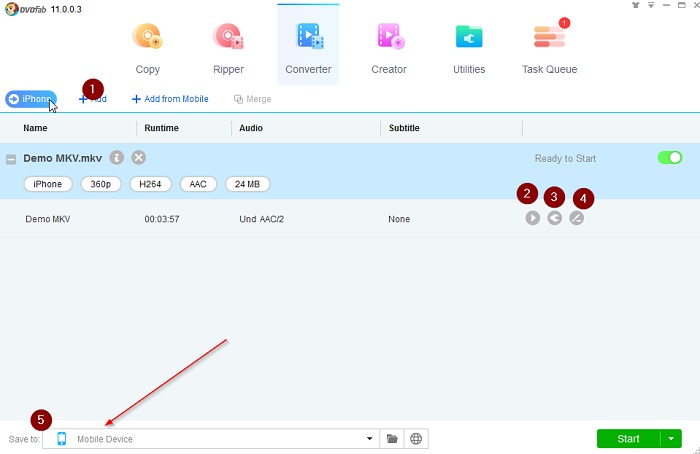Open the Ripper module
700x454 pixels.
point(228,49)
